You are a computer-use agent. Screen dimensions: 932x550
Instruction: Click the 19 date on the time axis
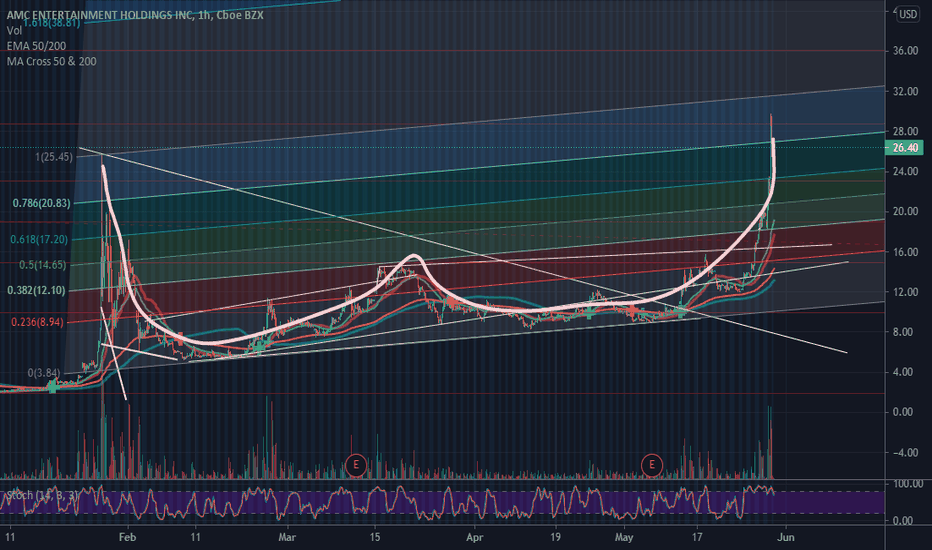tap(555, 538)
